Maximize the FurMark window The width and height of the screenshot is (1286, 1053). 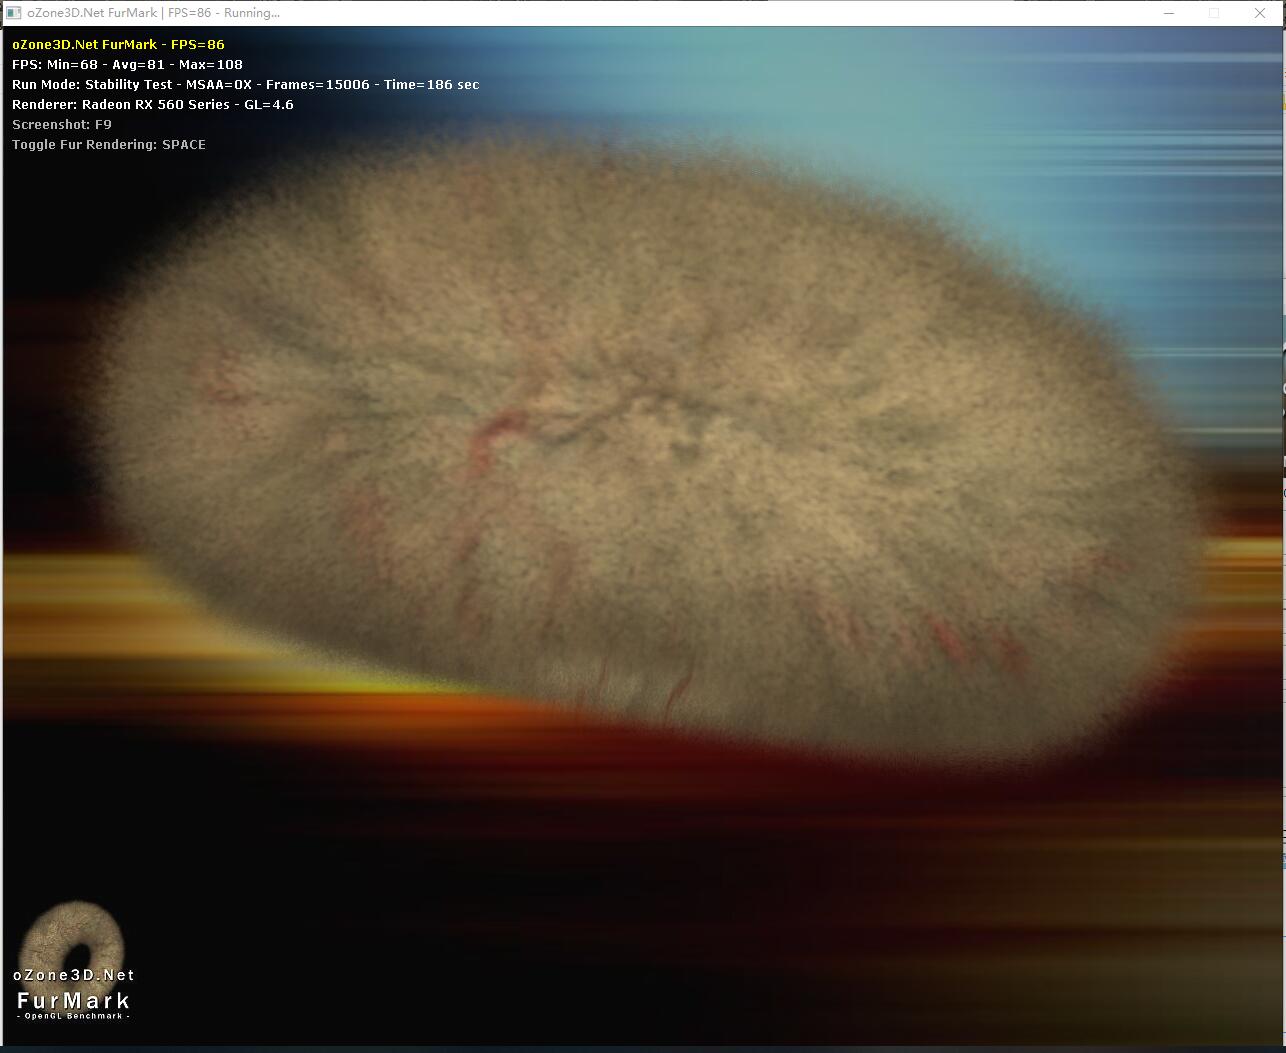click(1214, 13)
